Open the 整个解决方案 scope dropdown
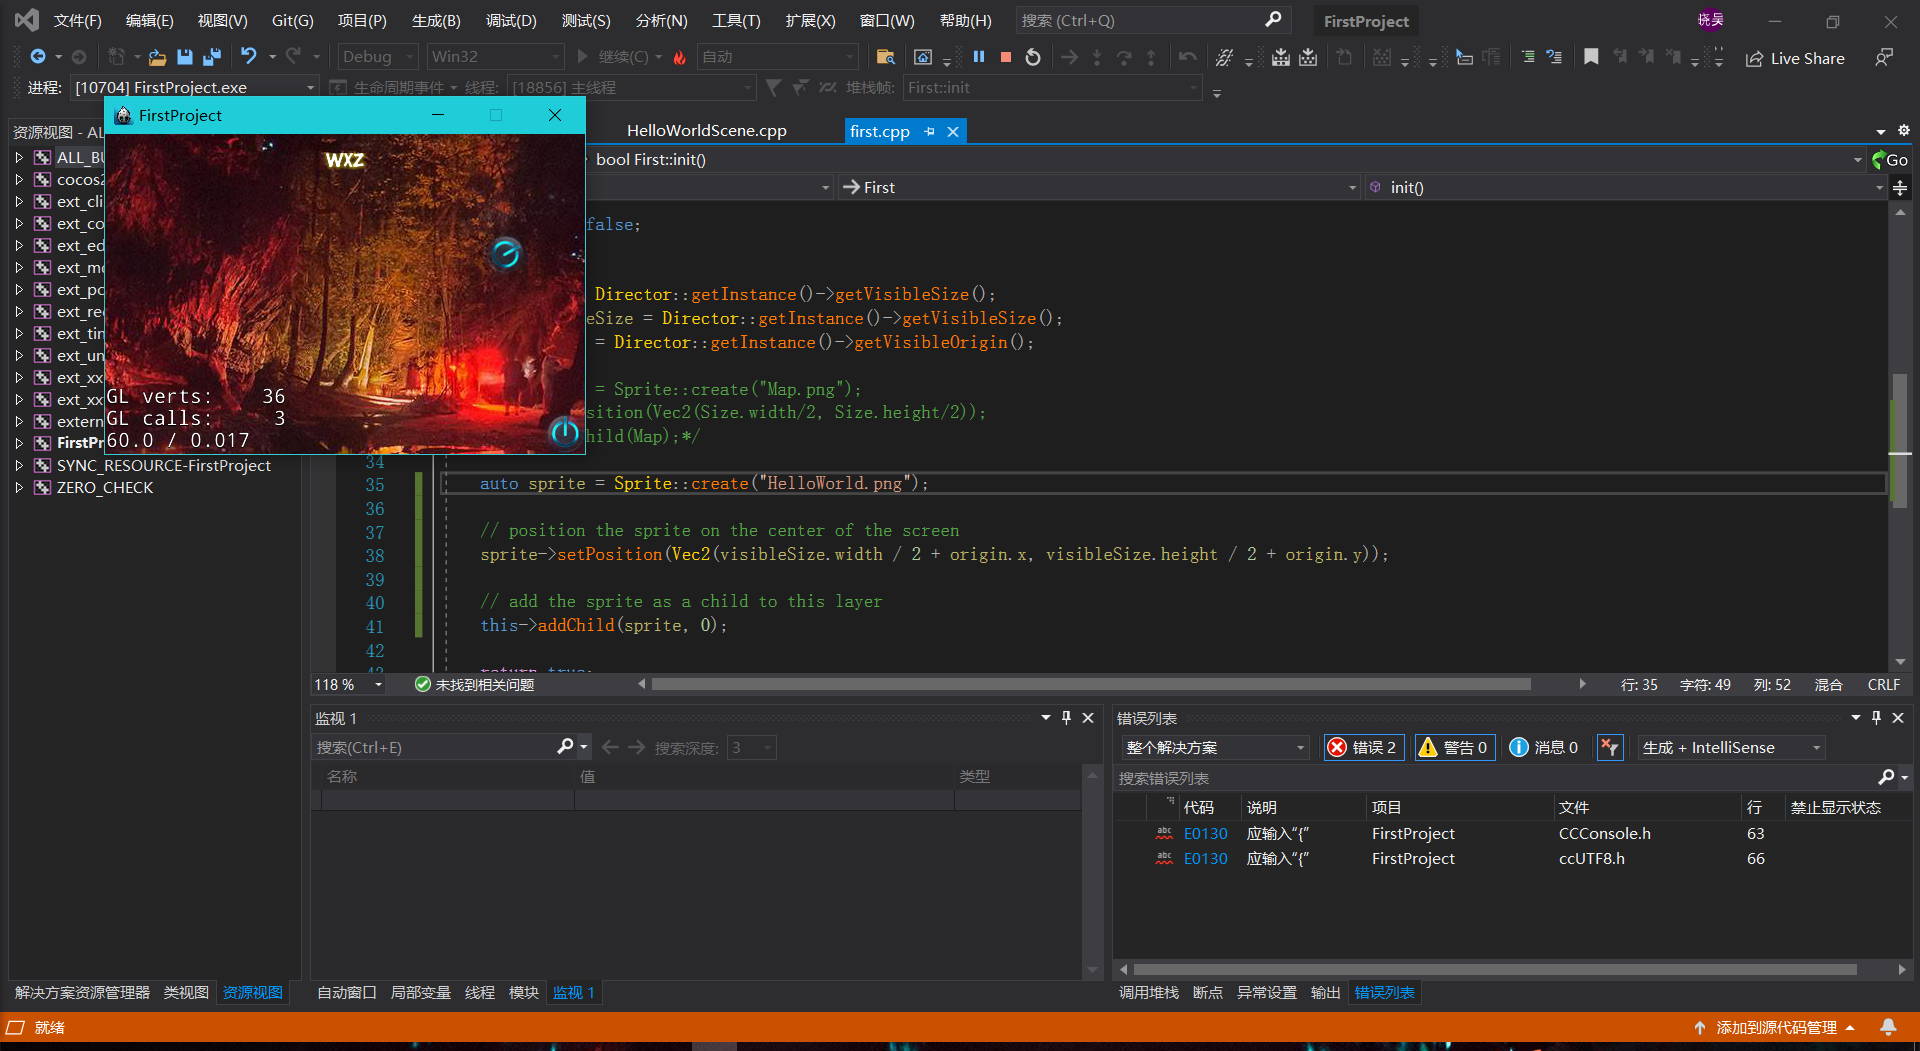The width and height of the screenshot is (1920, 1051). (1214, 747)
